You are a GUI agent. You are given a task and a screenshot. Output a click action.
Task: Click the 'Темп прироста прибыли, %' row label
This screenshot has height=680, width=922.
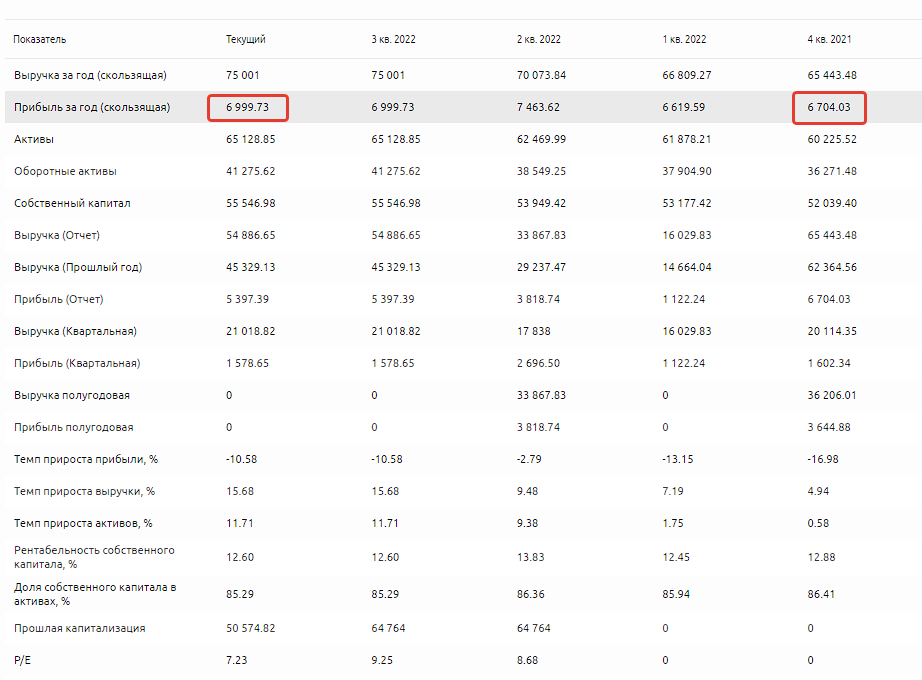[86, 459]
